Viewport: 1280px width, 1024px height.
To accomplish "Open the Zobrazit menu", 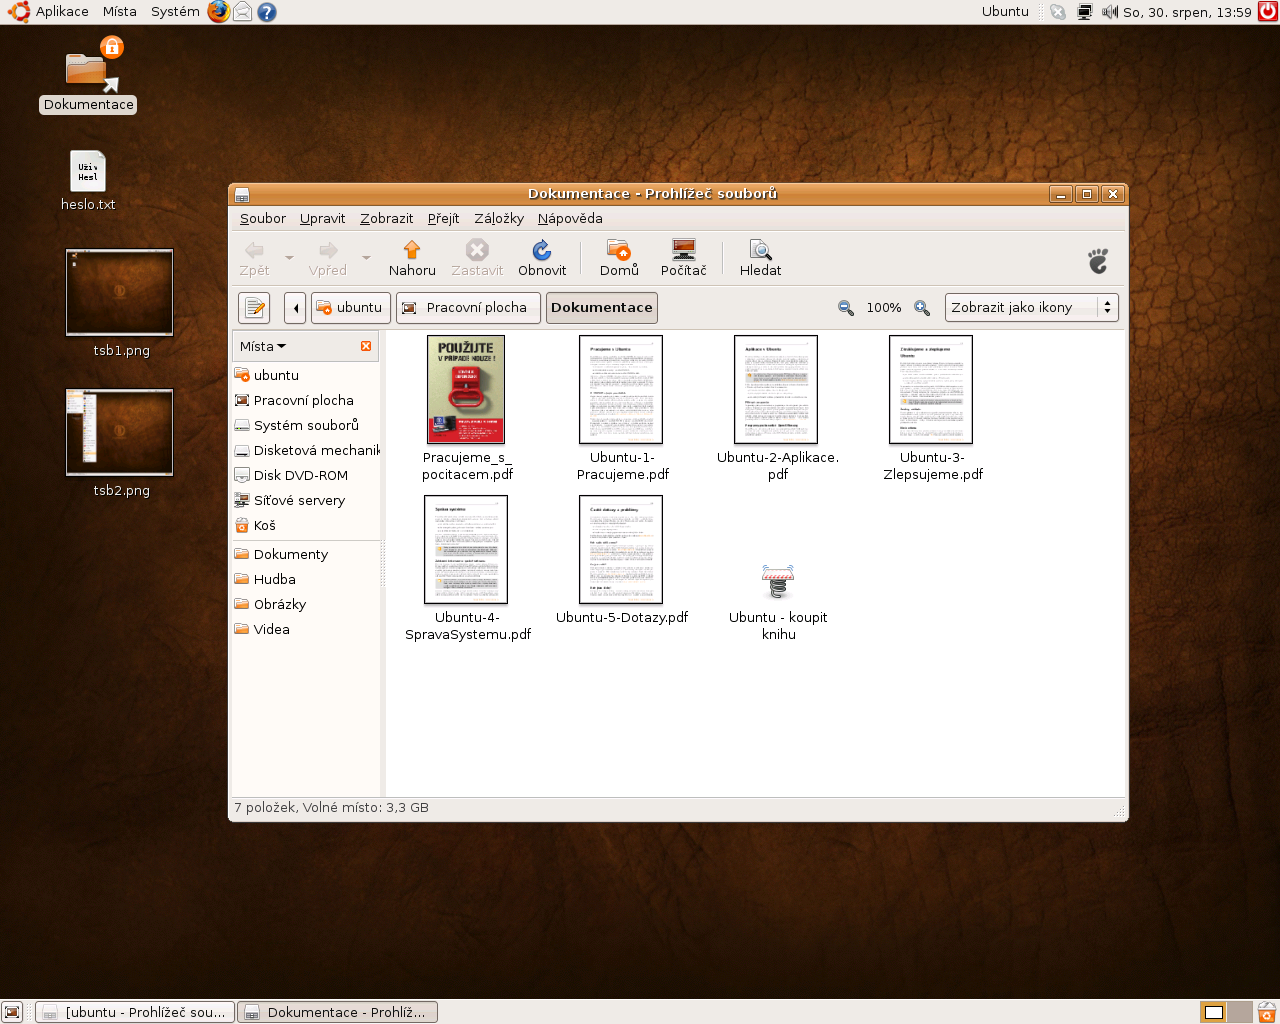I will [x=386, y=219].
